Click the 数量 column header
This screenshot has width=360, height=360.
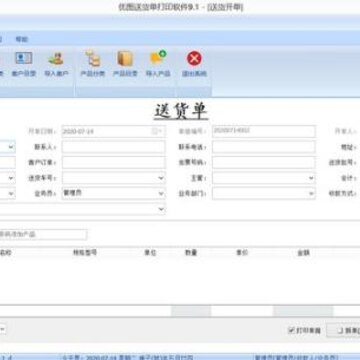tap(191, 252)
